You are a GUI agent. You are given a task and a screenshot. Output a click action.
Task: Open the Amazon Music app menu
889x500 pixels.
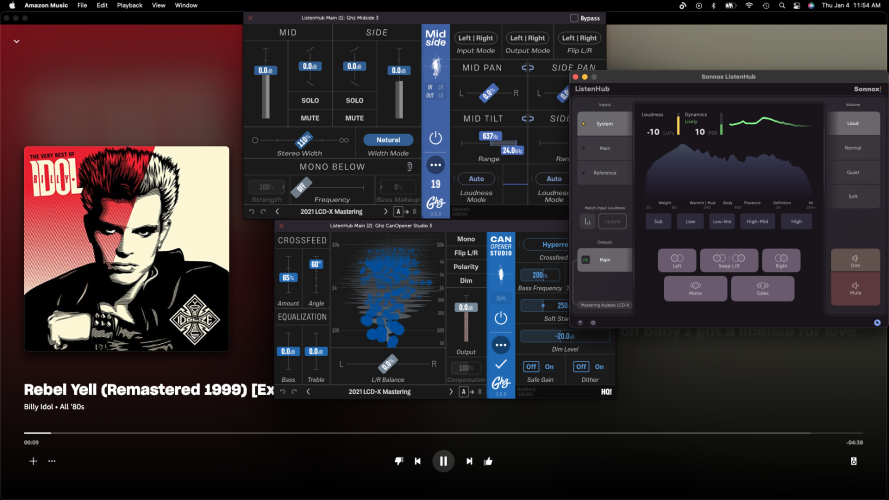click(x=46, y=5)
